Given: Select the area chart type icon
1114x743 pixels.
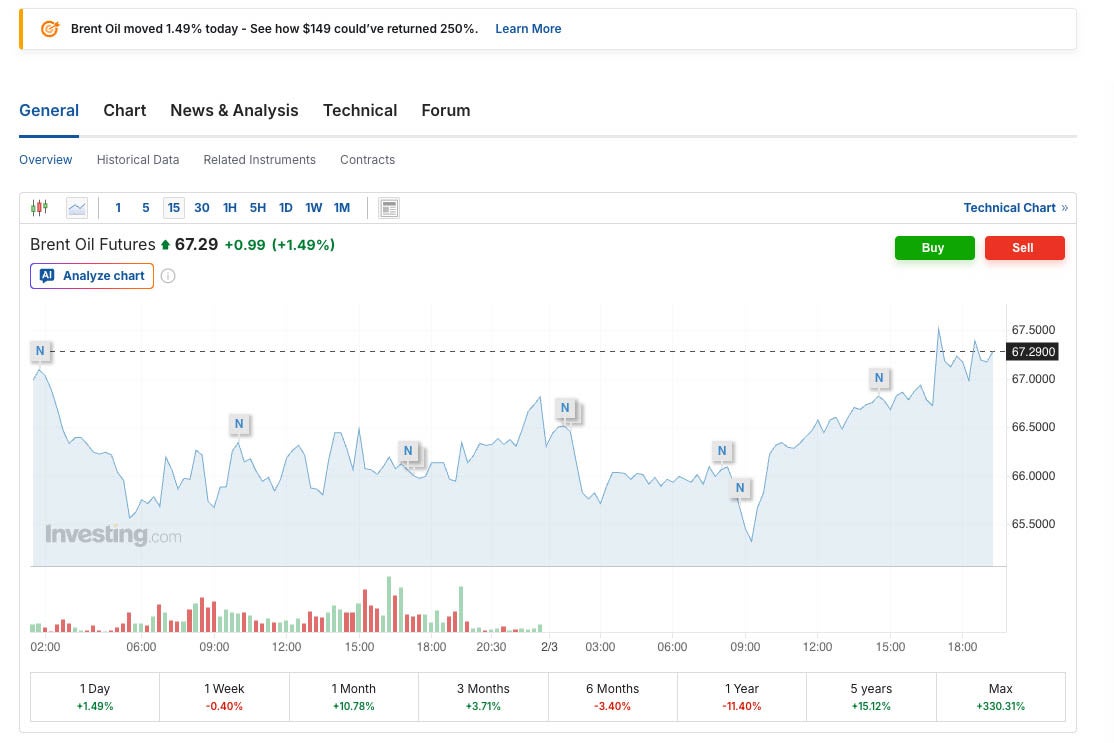Looking at the screenshot, I should [x=77, y=208].
